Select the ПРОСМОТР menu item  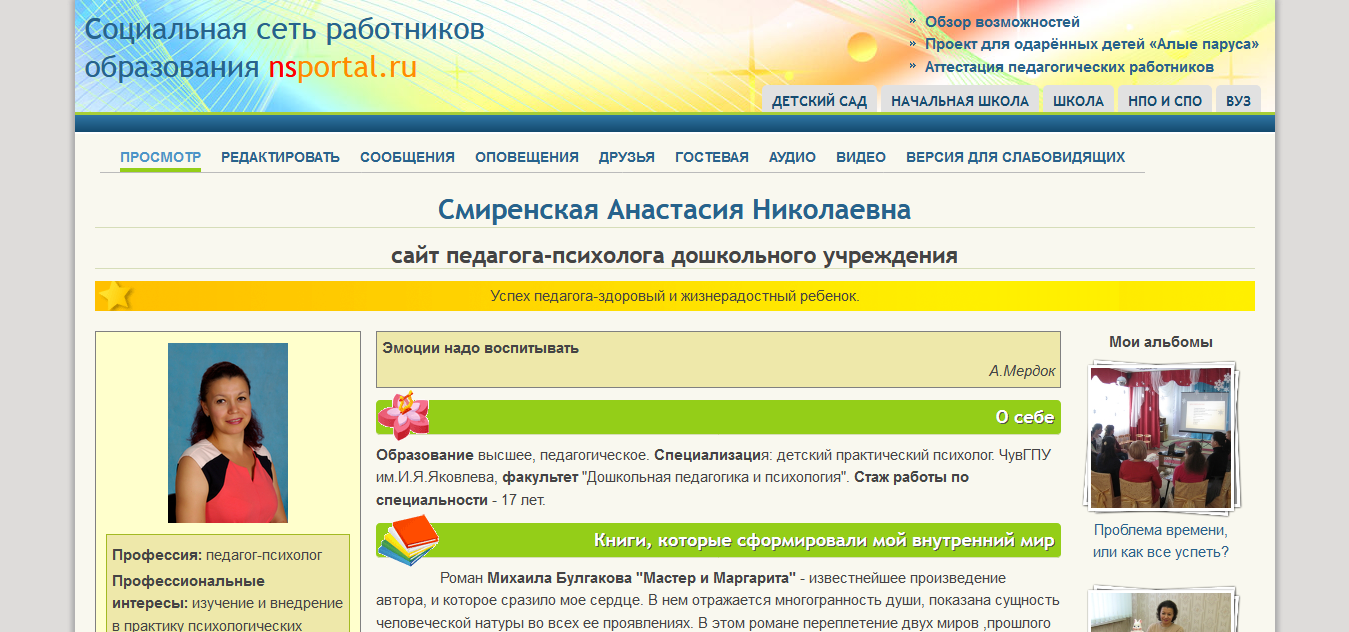pos(160,157)
